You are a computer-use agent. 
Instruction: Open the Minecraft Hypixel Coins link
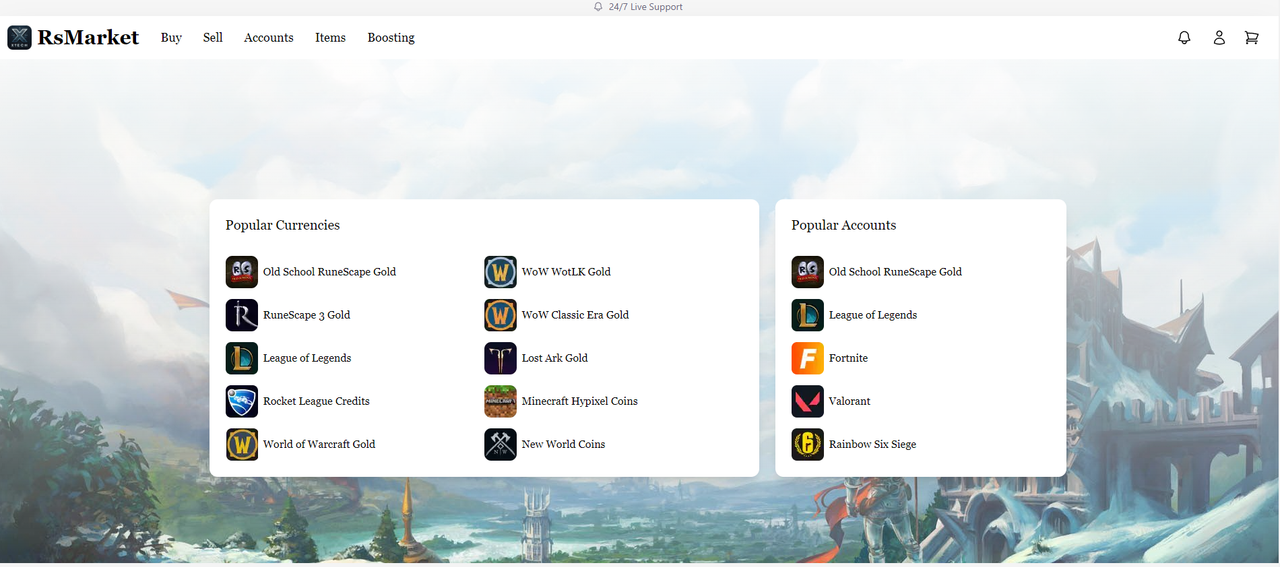[580, 401]
